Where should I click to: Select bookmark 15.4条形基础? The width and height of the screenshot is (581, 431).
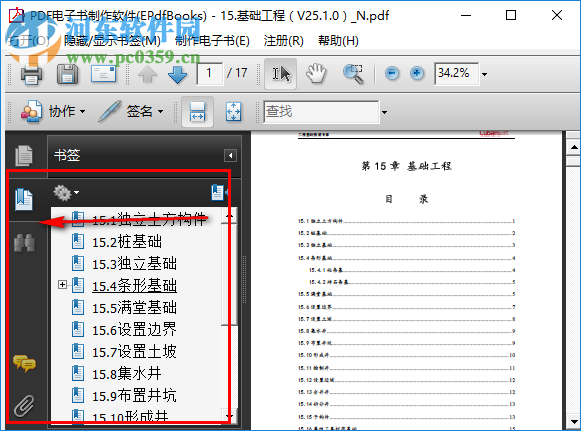click(135, 286)
